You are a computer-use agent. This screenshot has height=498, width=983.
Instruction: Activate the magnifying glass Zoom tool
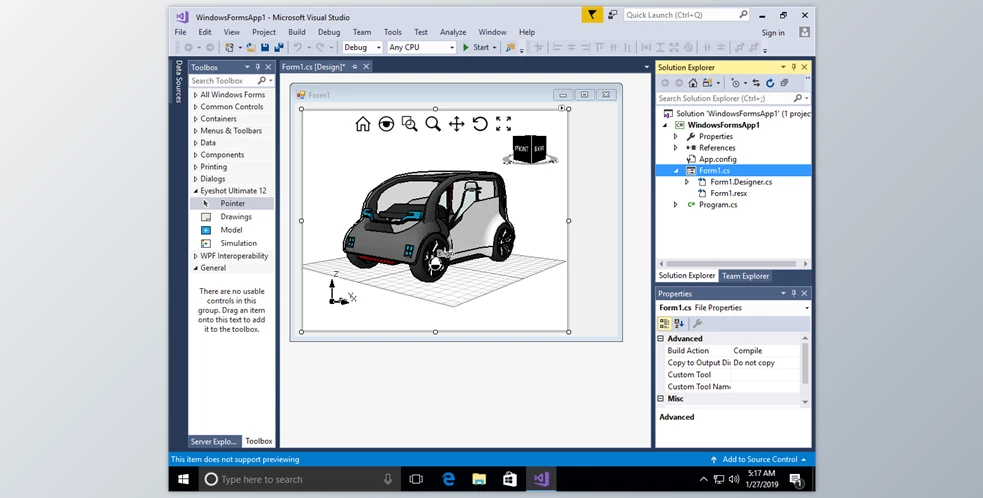[x=433, y=124]
